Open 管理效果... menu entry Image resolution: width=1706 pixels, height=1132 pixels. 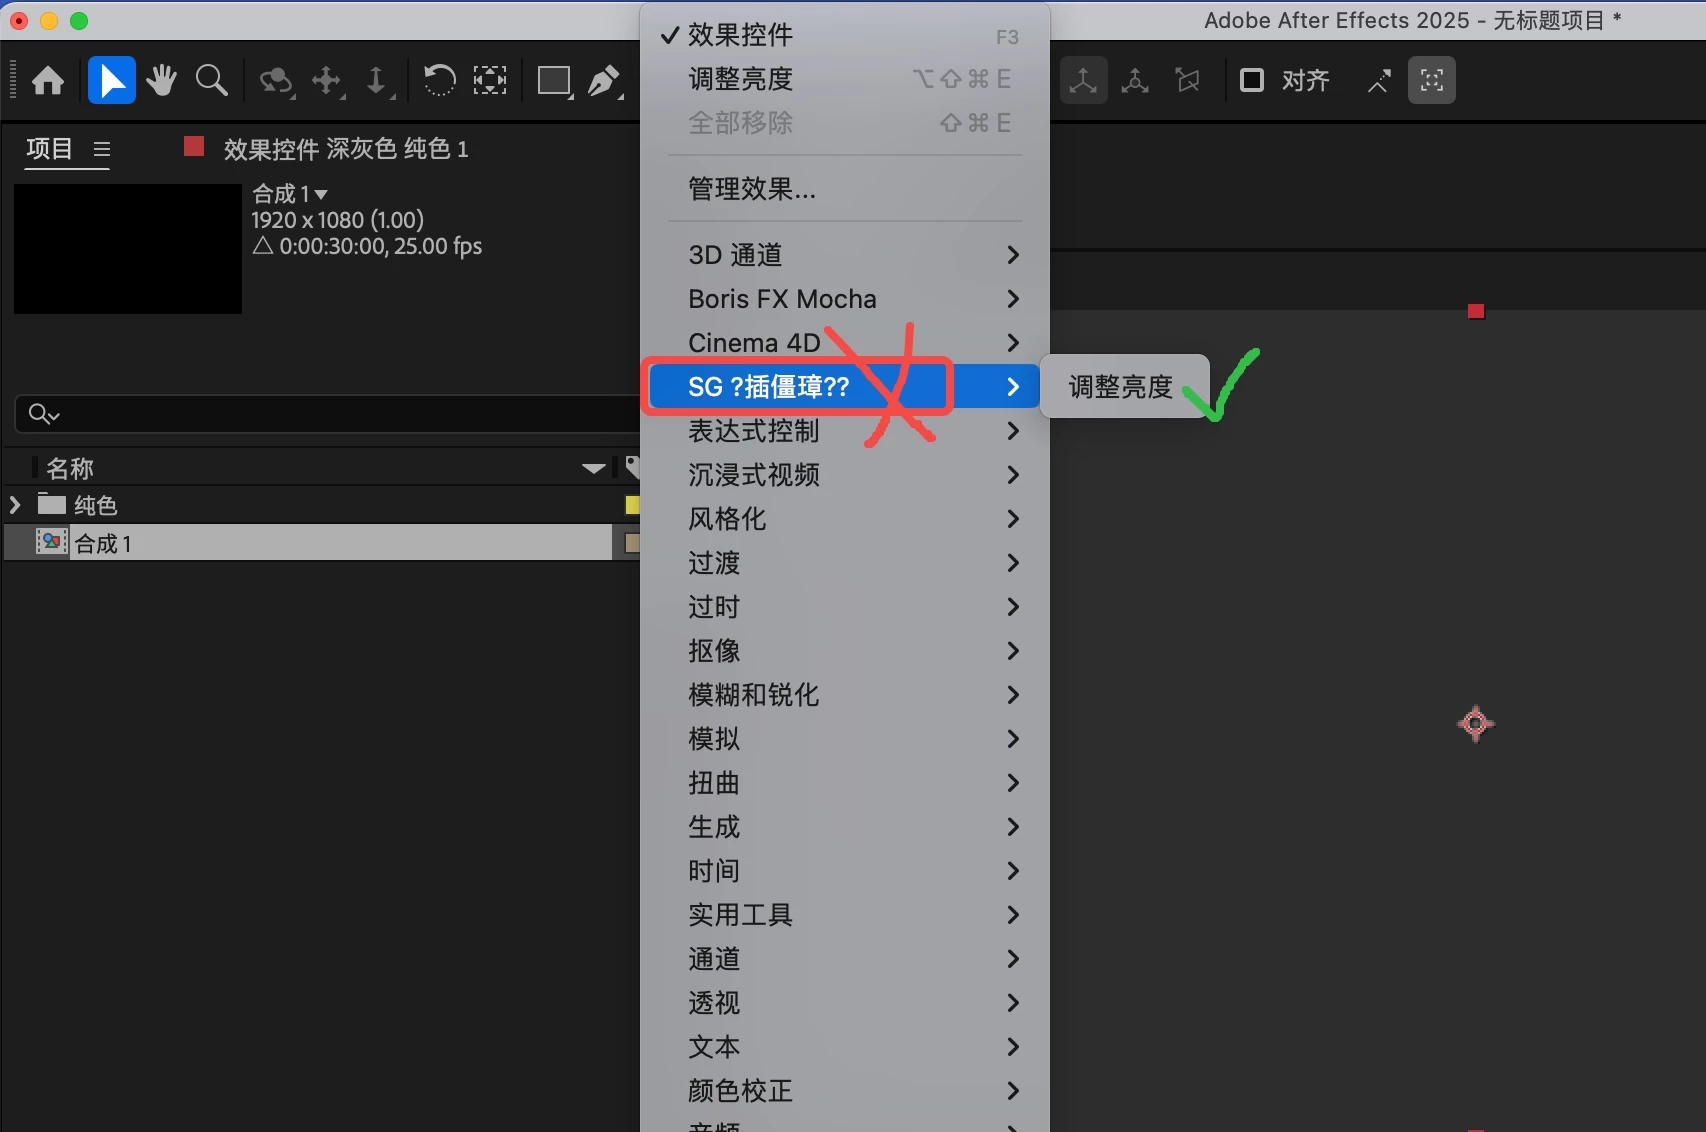tap(845, 189)
